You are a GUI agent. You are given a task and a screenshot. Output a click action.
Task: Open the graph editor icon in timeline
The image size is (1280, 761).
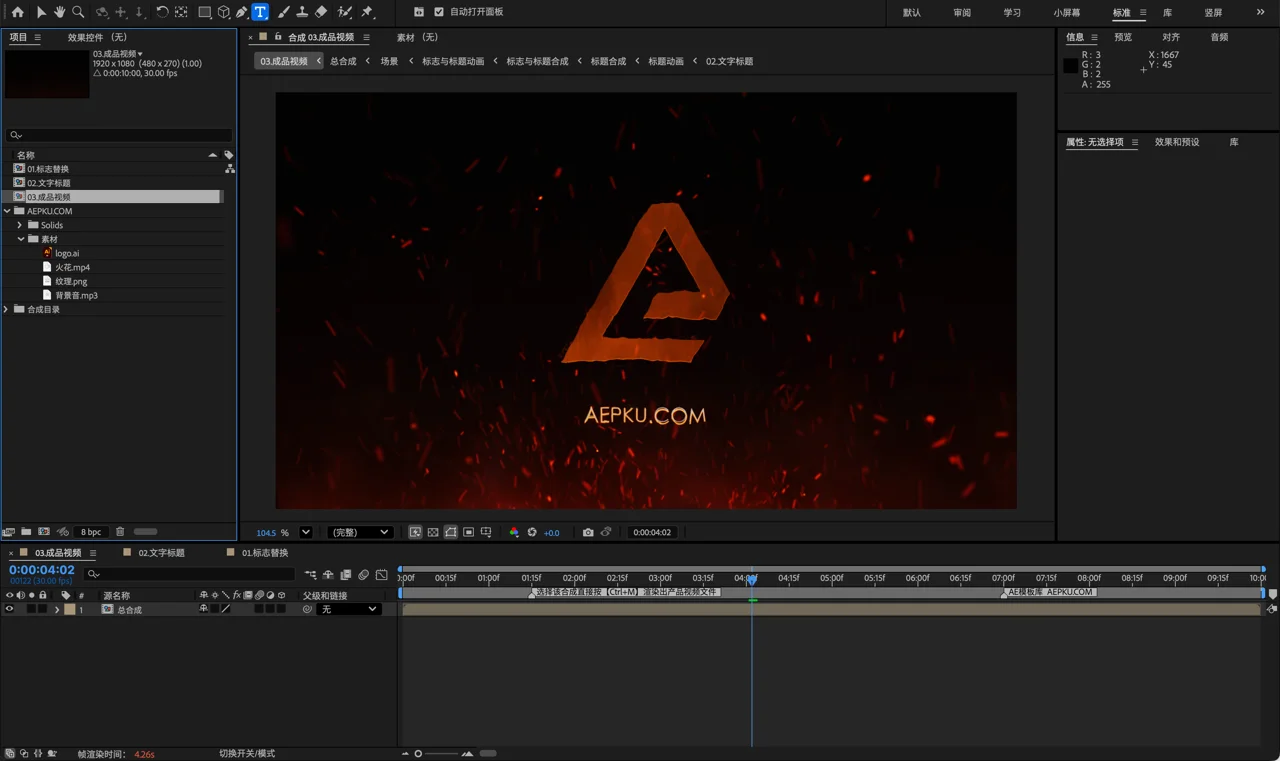pos(381,575)
